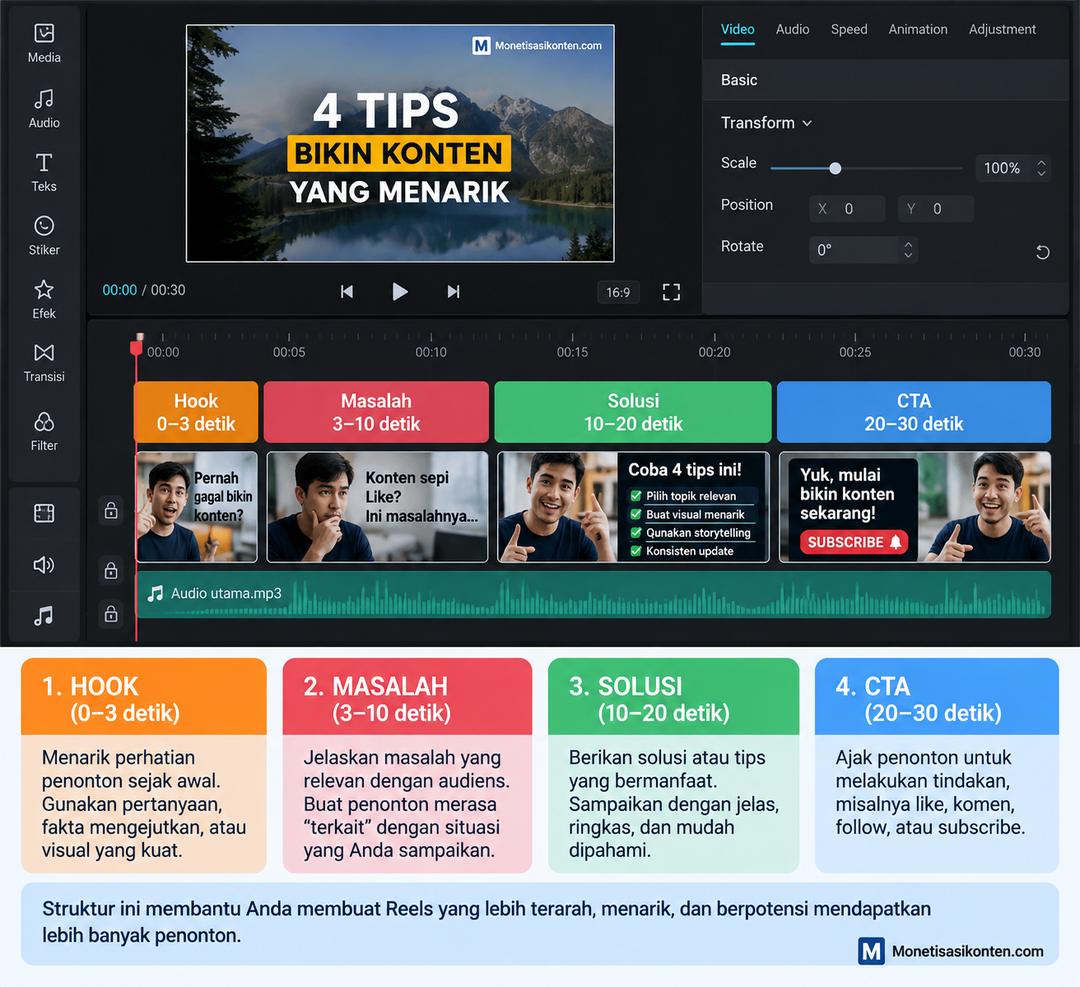Click the Rotate 0° input field

click(x=864, y=249)
